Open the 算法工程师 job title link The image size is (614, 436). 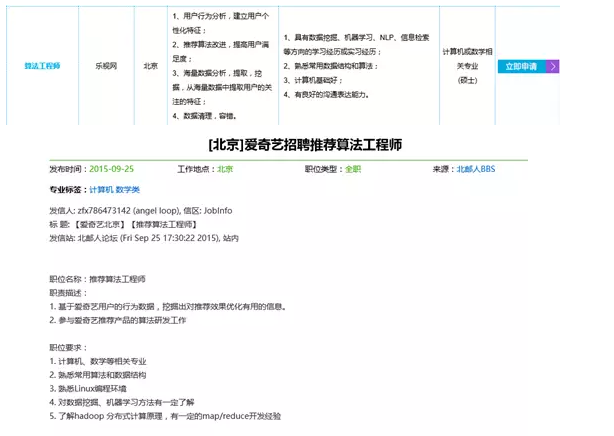click(x=42, y=66)
